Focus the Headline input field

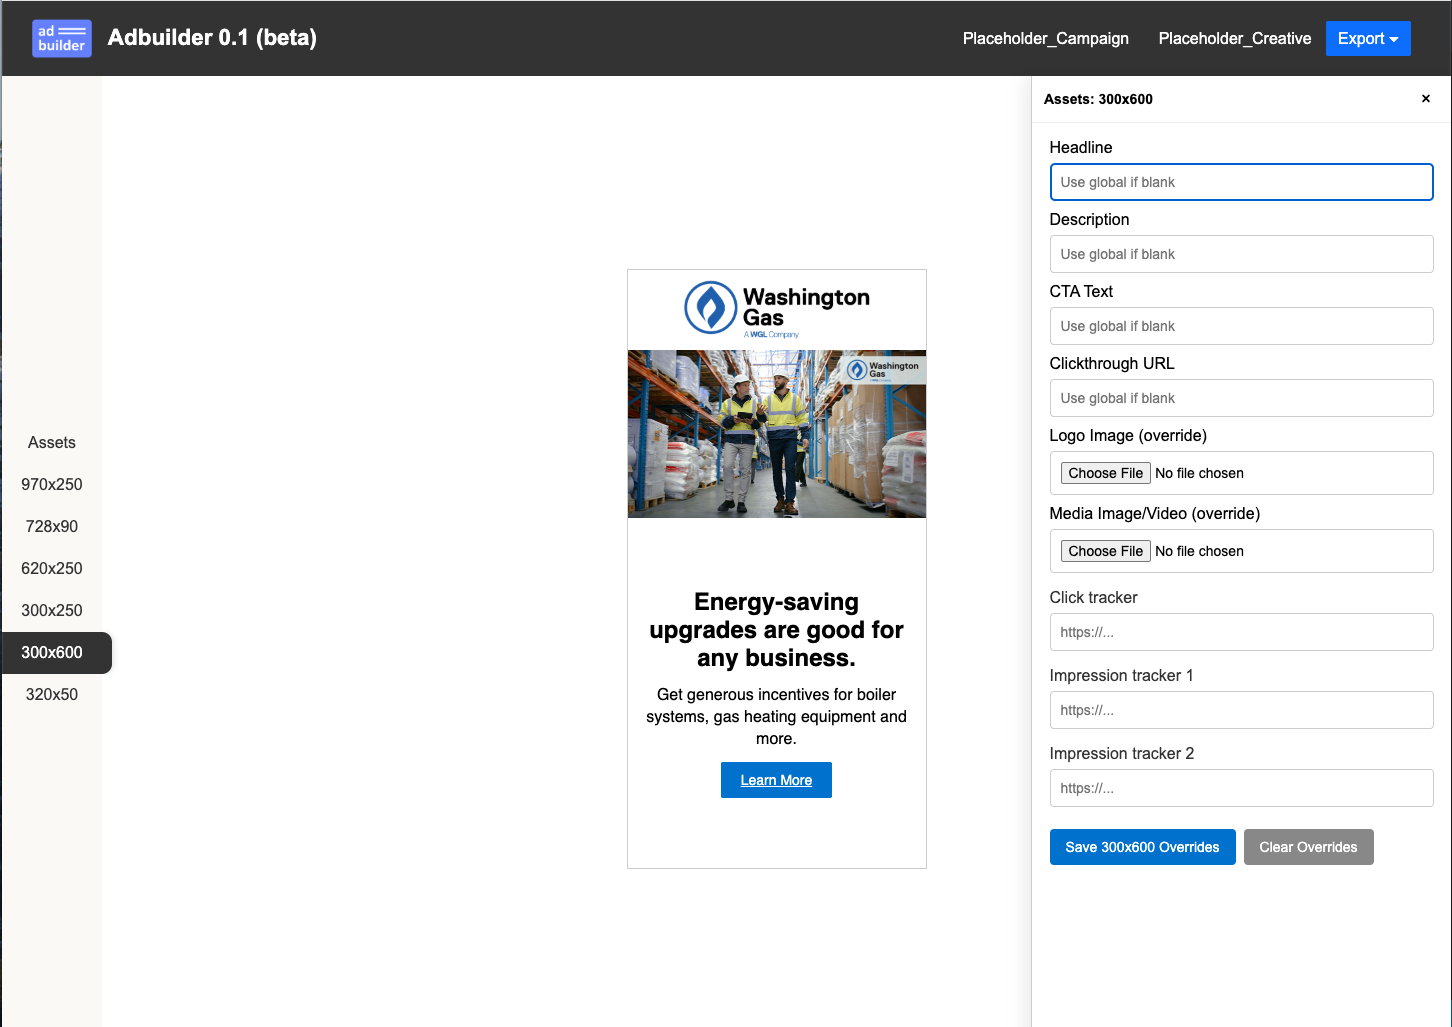pyautogui.click(x=1240, y=182)
